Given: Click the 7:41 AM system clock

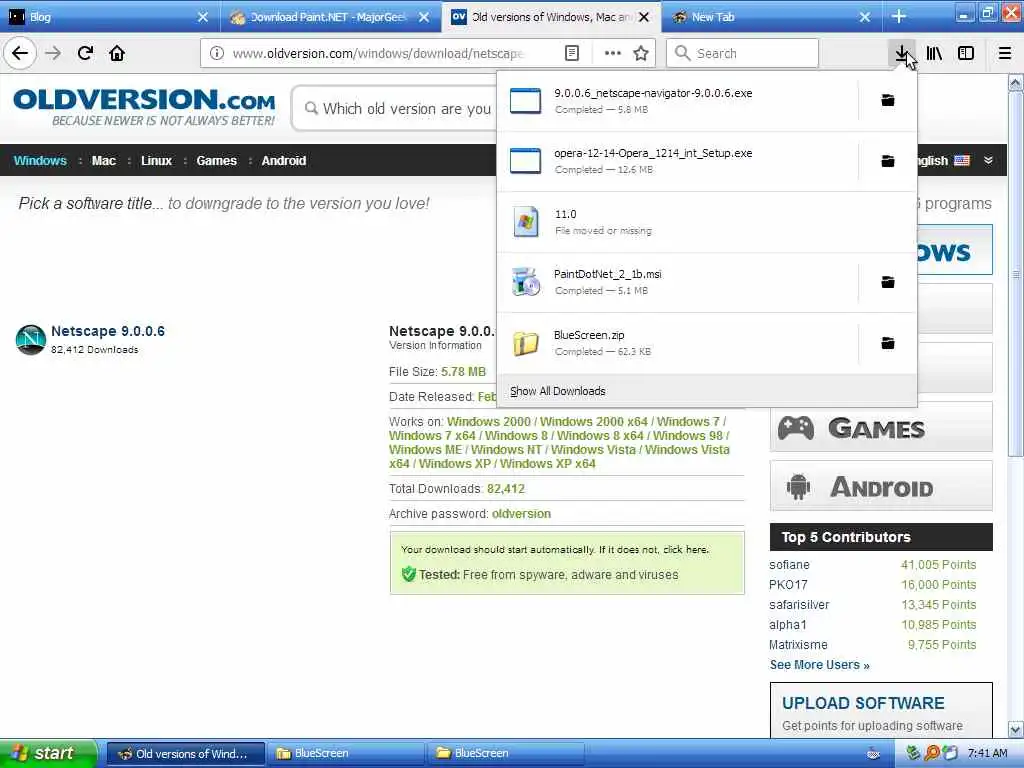Looking at the screenshot, I should (987, 754).
